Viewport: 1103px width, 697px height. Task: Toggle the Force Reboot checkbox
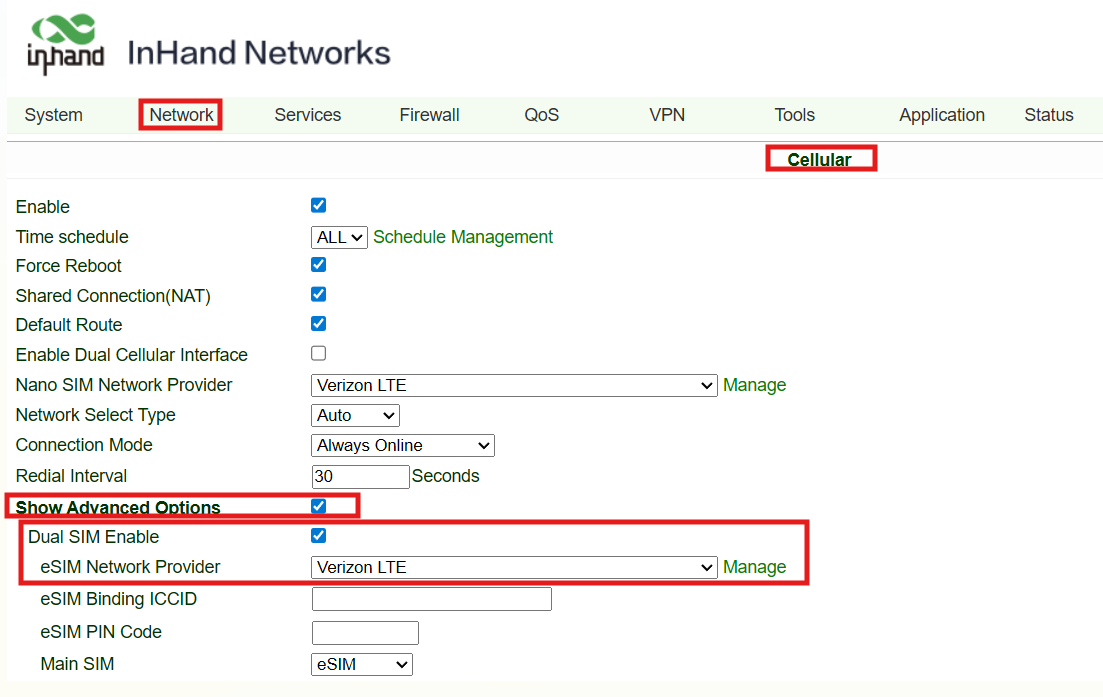point(319,264)
